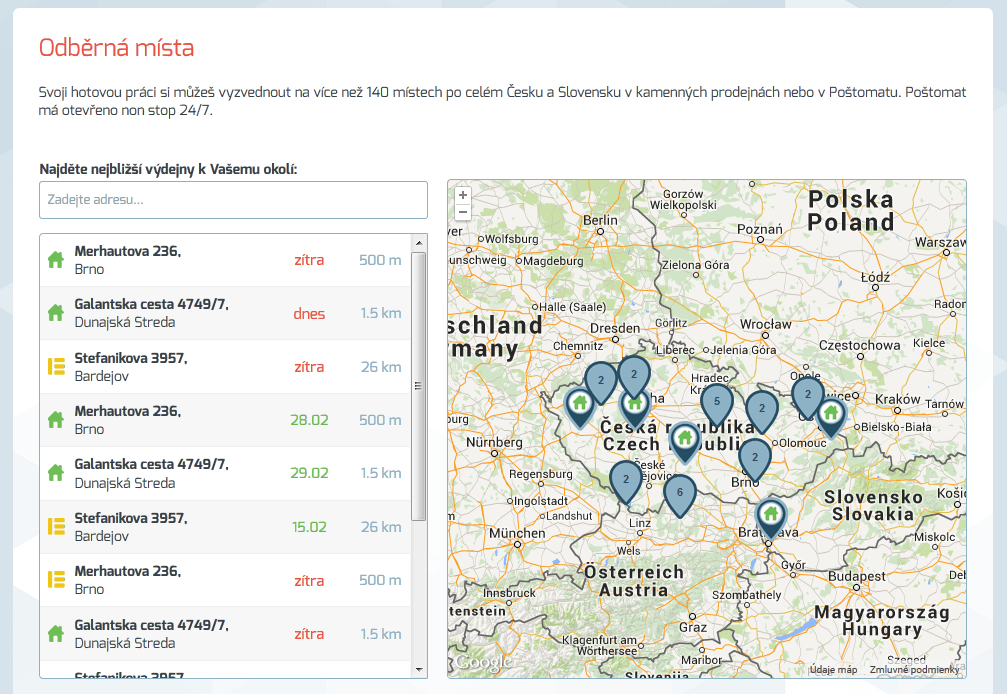The height and width of the screenshot is (694, 1007).
Task: Select Galantska cesta 4749/7 with date 29.02
Action: (225, 473)
